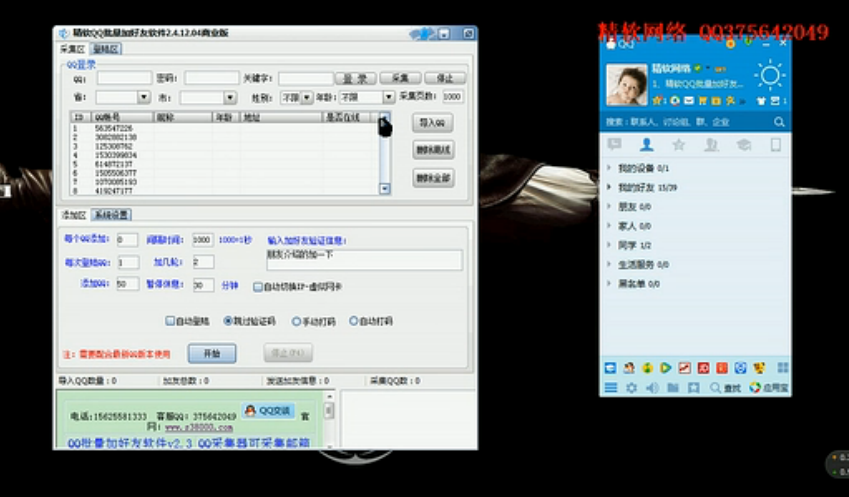Open the graduation cap tab in QQ
This screenshot has width=849, height=497.
pos(743,145)
